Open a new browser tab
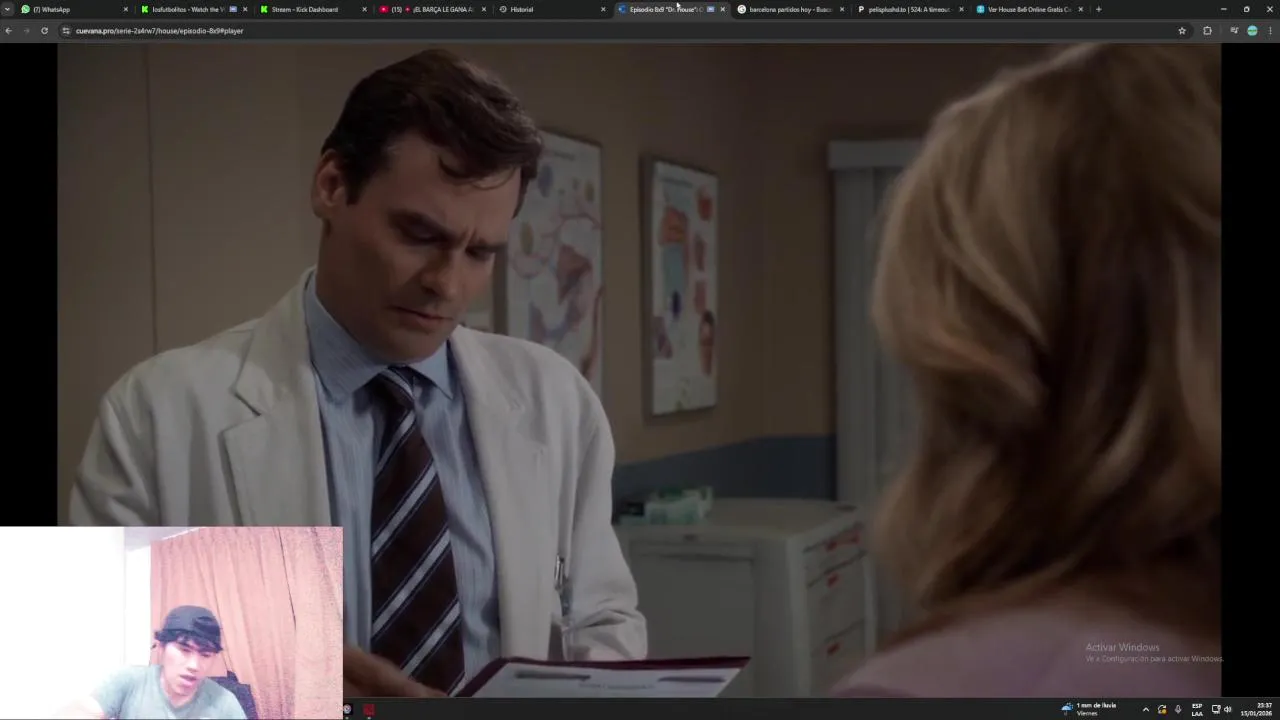The image size is (1280, 720). [1098, 9]
